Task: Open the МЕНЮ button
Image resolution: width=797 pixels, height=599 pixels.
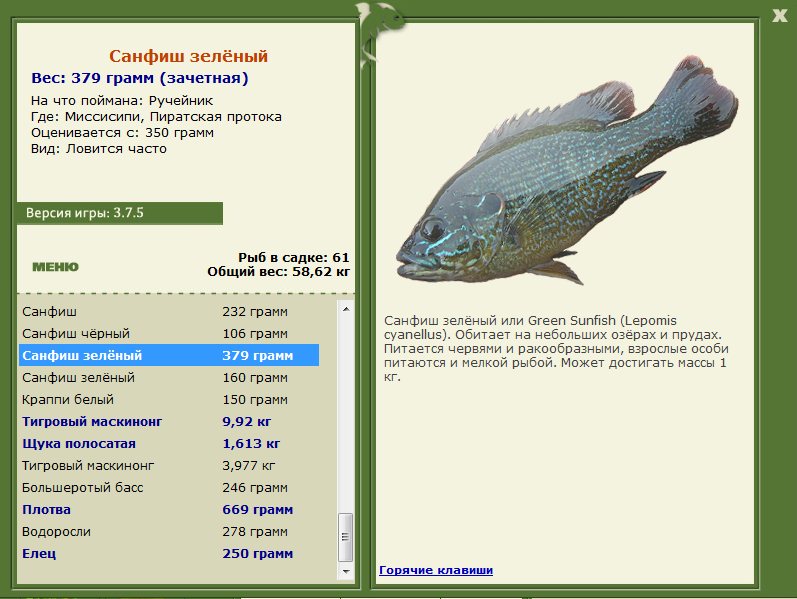Action: pos(55,267)
